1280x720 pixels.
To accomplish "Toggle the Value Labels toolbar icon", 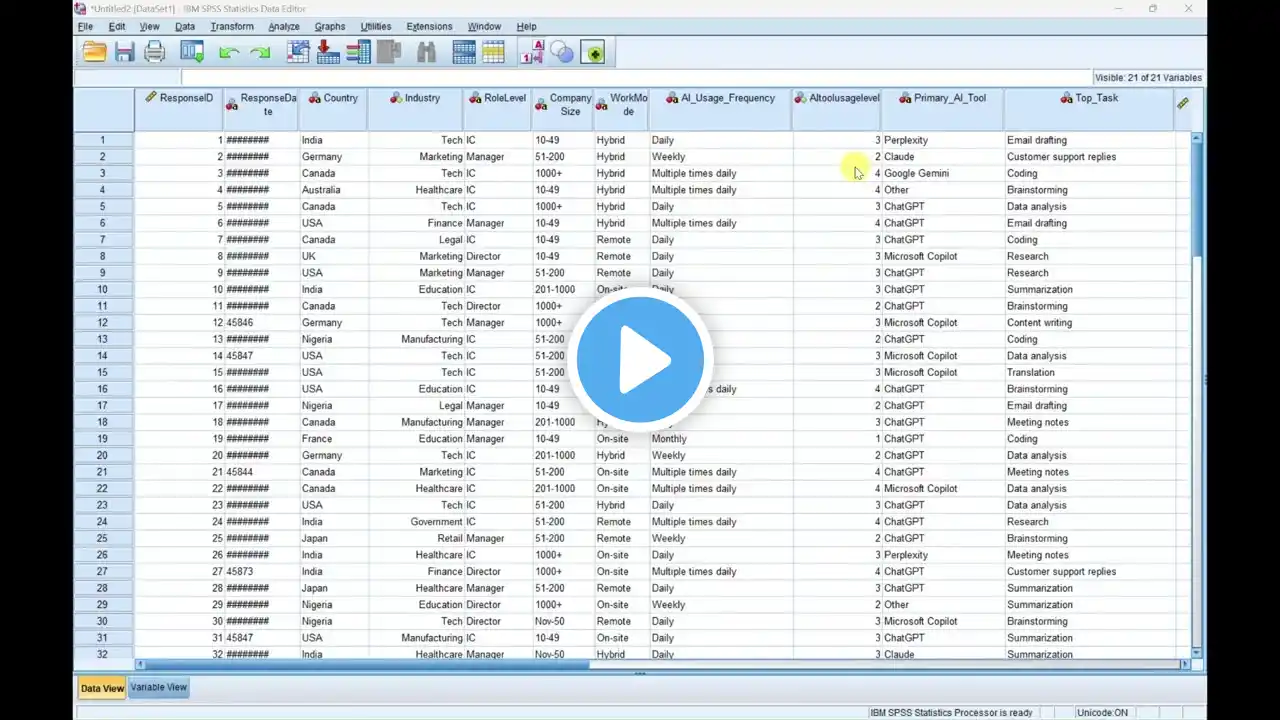I will click(x=531, y=52).
